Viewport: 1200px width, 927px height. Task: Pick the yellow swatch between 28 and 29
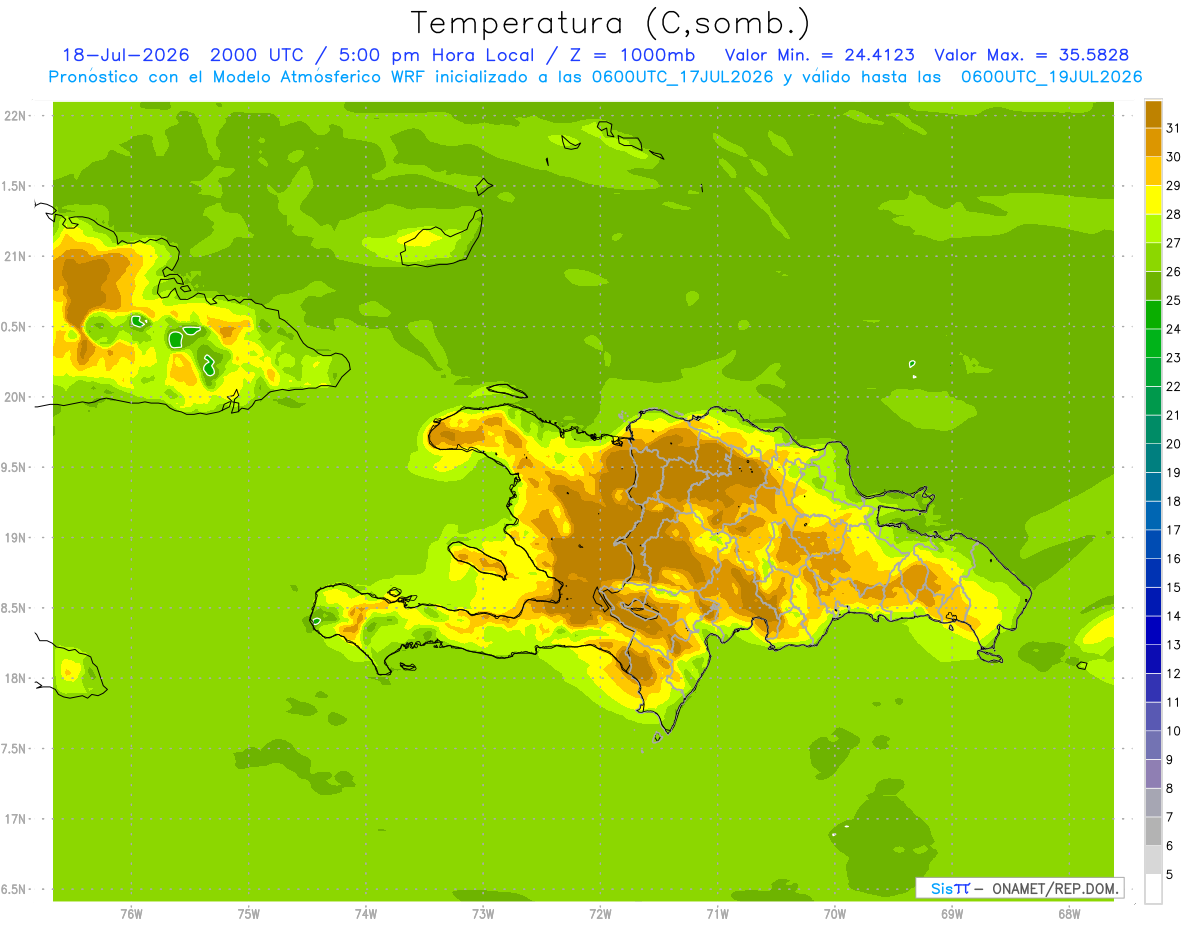click(x=1153, y=200)
